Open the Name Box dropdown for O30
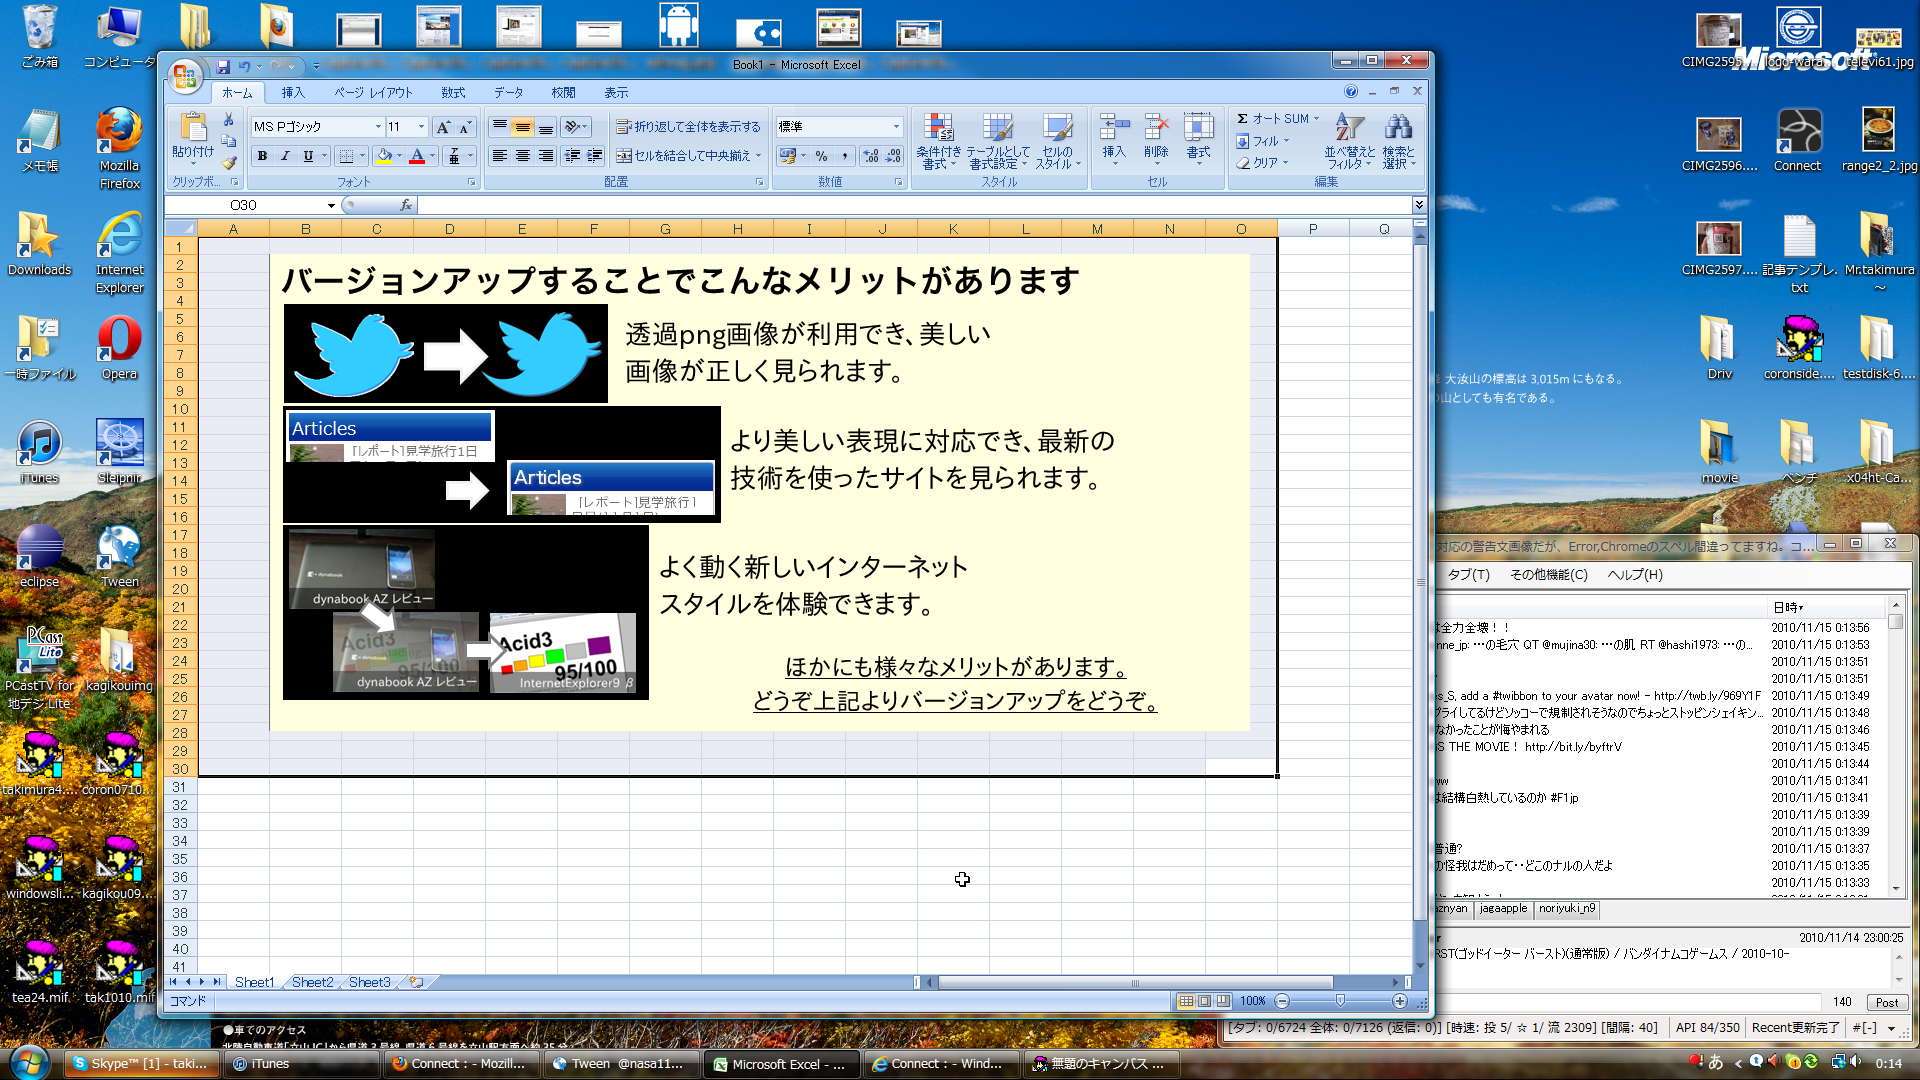This screenshot has height=1080, width=1920. tap(331, 205)
